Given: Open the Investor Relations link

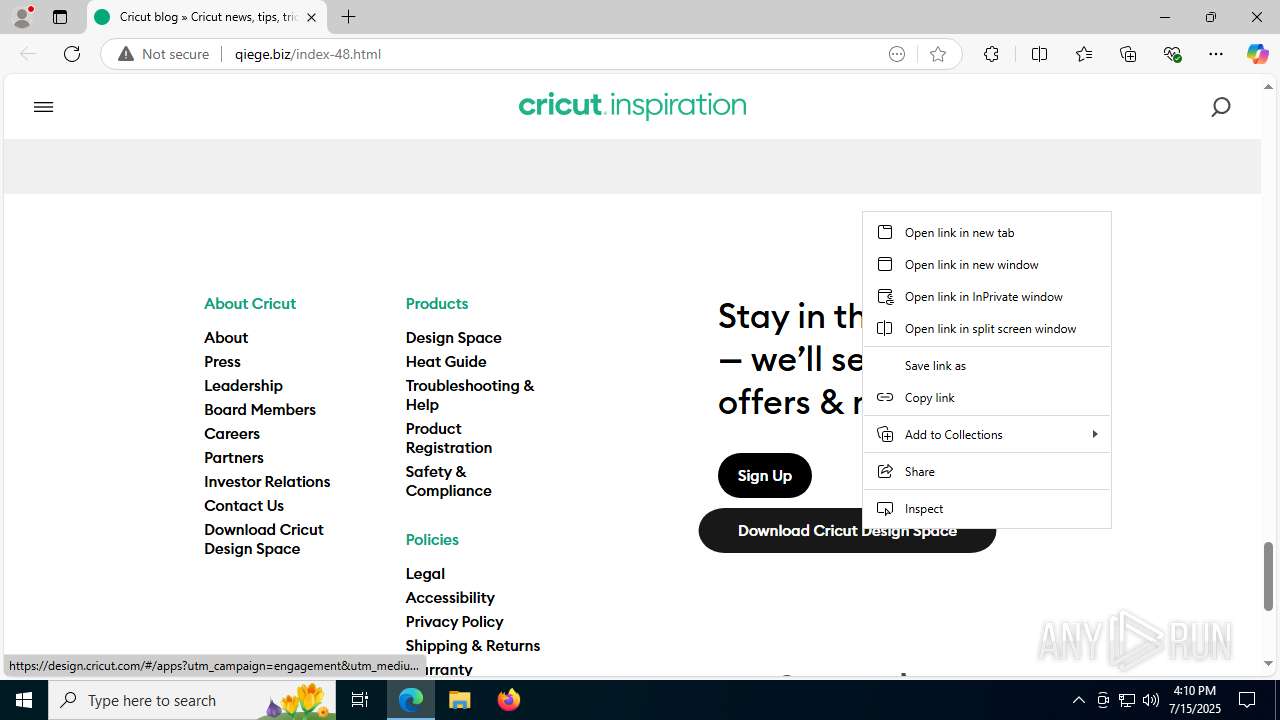Looking at the screenshot, I should (x=267, y=482).
